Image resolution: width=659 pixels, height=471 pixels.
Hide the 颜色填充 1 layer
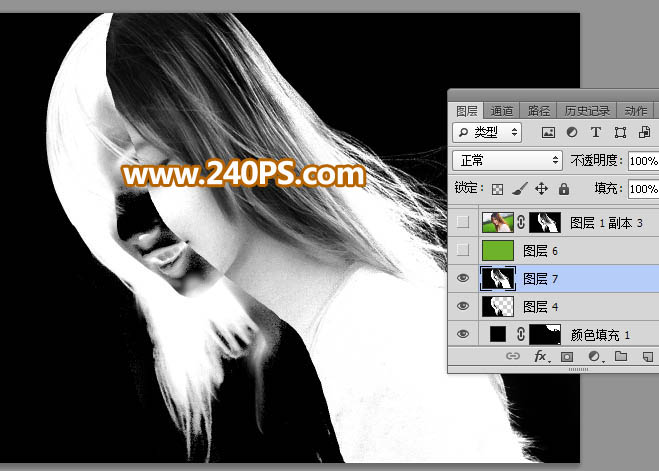pos(463,334)
